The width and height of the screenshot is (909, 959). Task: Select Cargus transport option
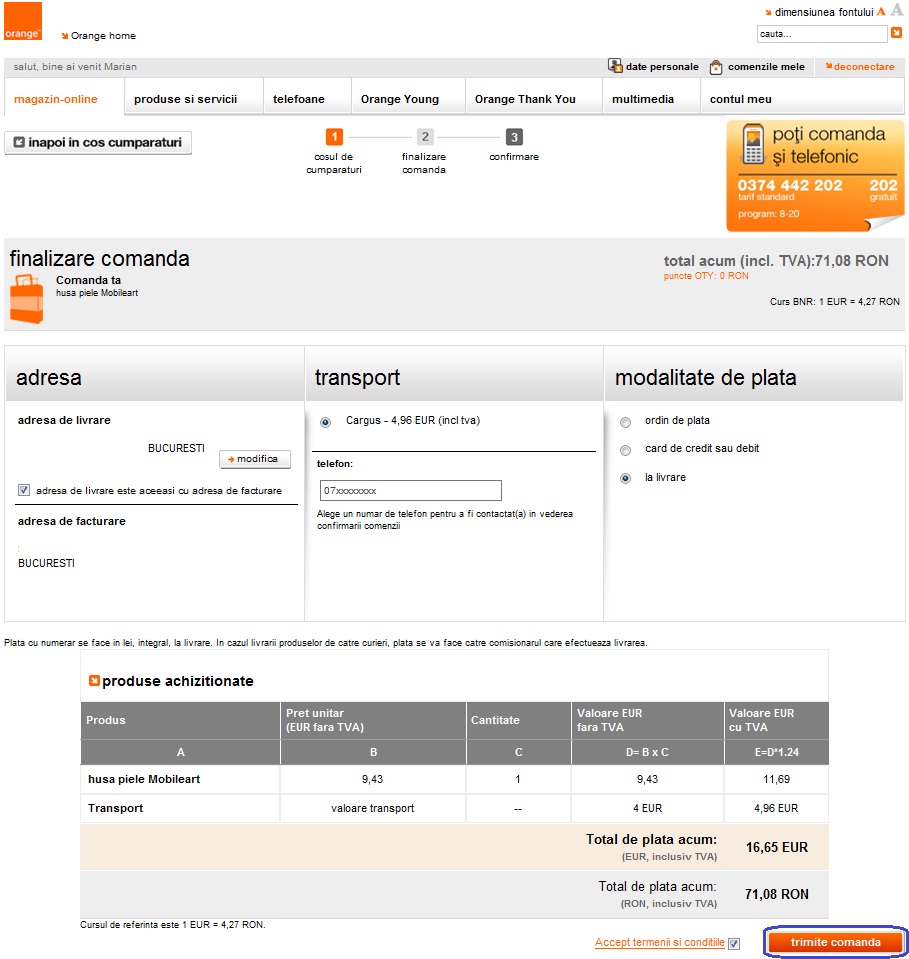(x=325, y=422)
